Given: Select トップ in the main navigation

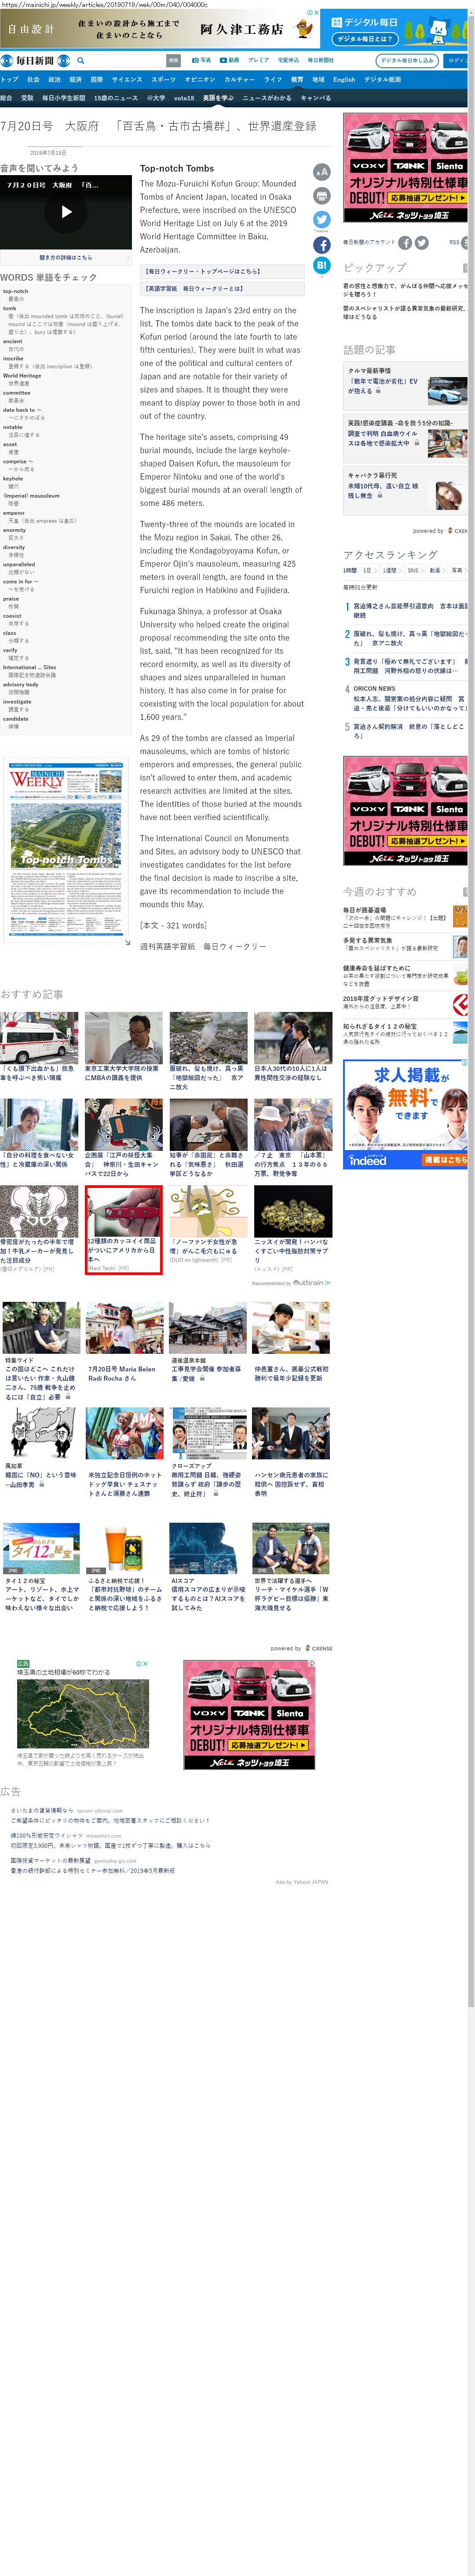Looking at the screenshot, I should click(x=9, y=79).
